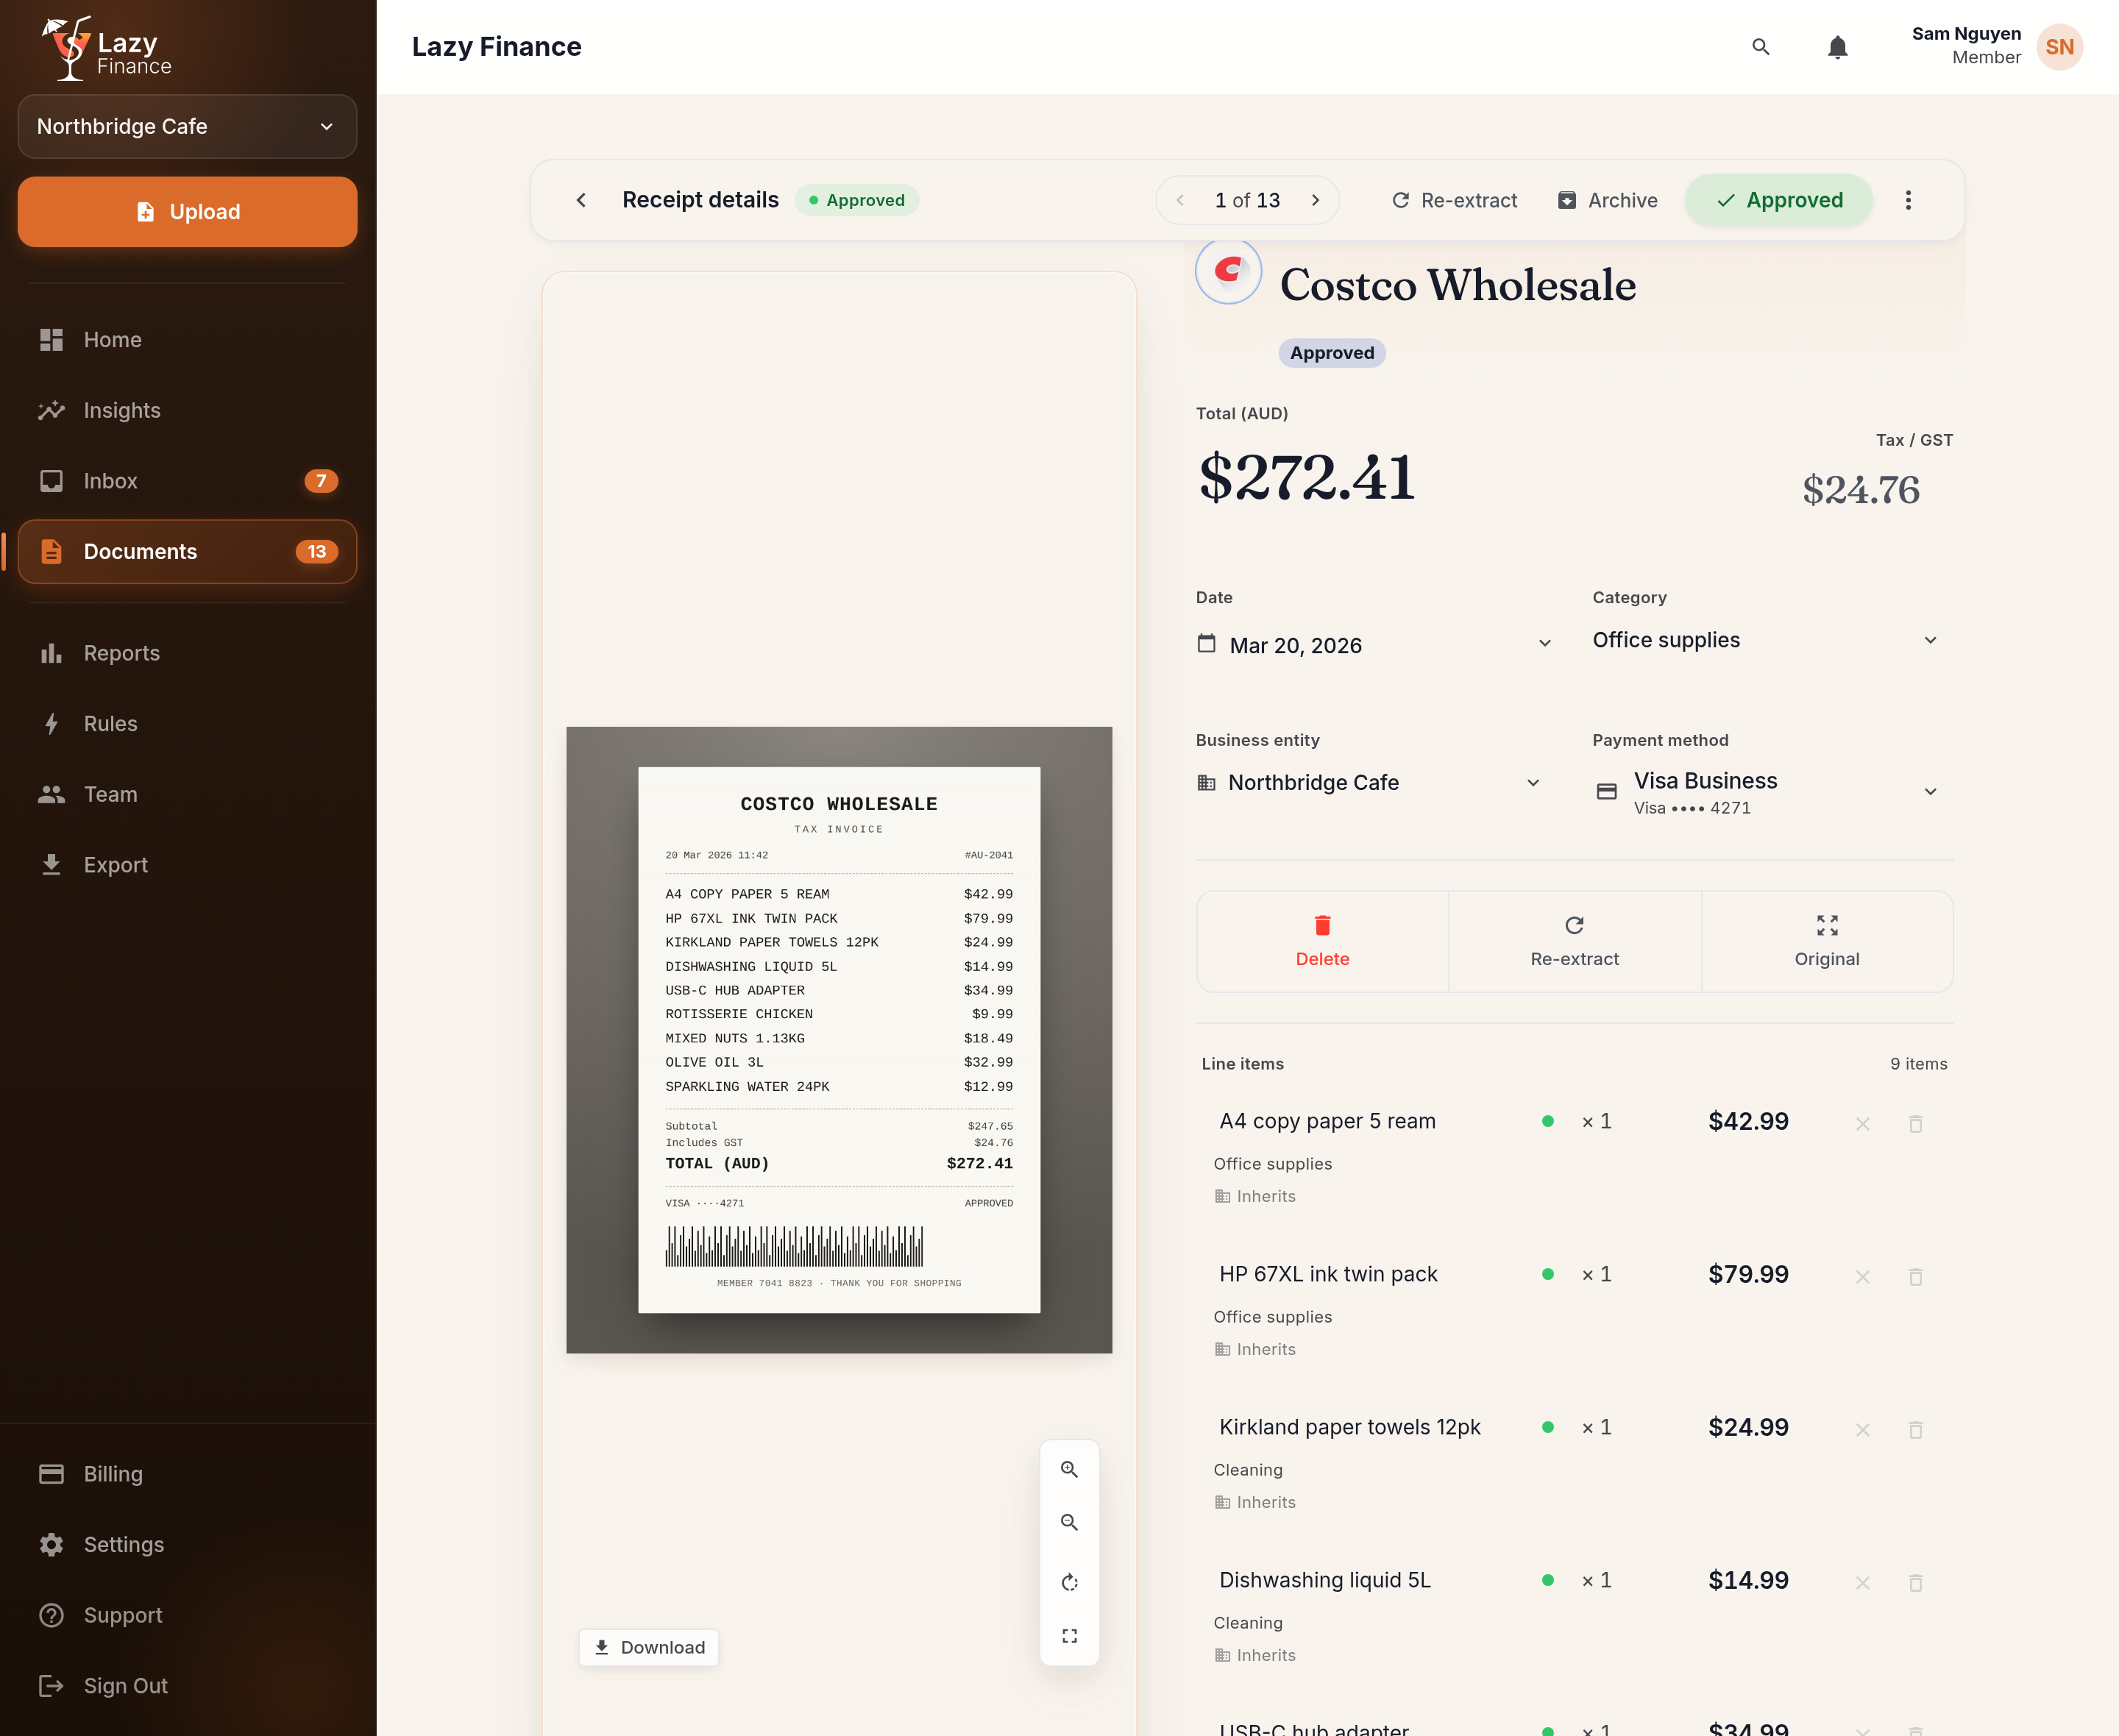Open Documents in sidebar
The height and width of the screenshot is (1736, 2119).
pos(187,552)
